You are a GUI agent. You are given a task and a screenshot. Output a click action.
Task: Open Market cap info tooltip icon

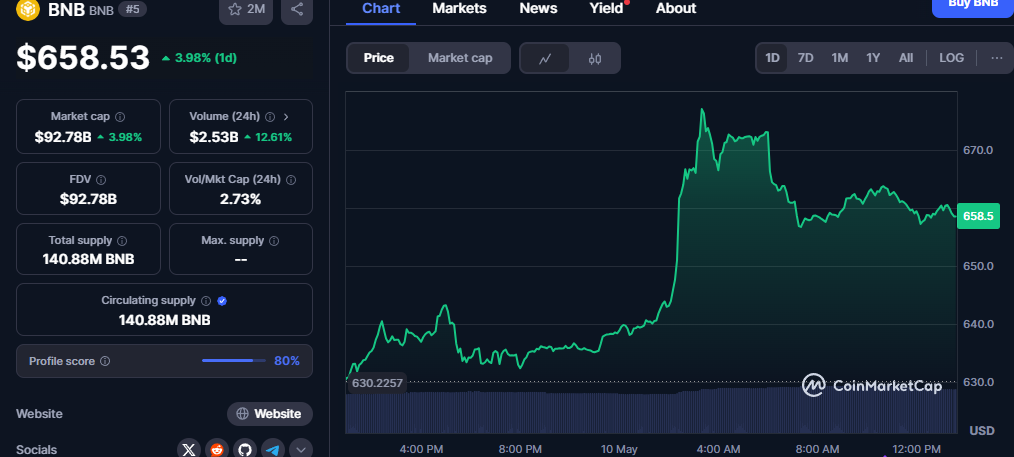(x=120, y=117)
